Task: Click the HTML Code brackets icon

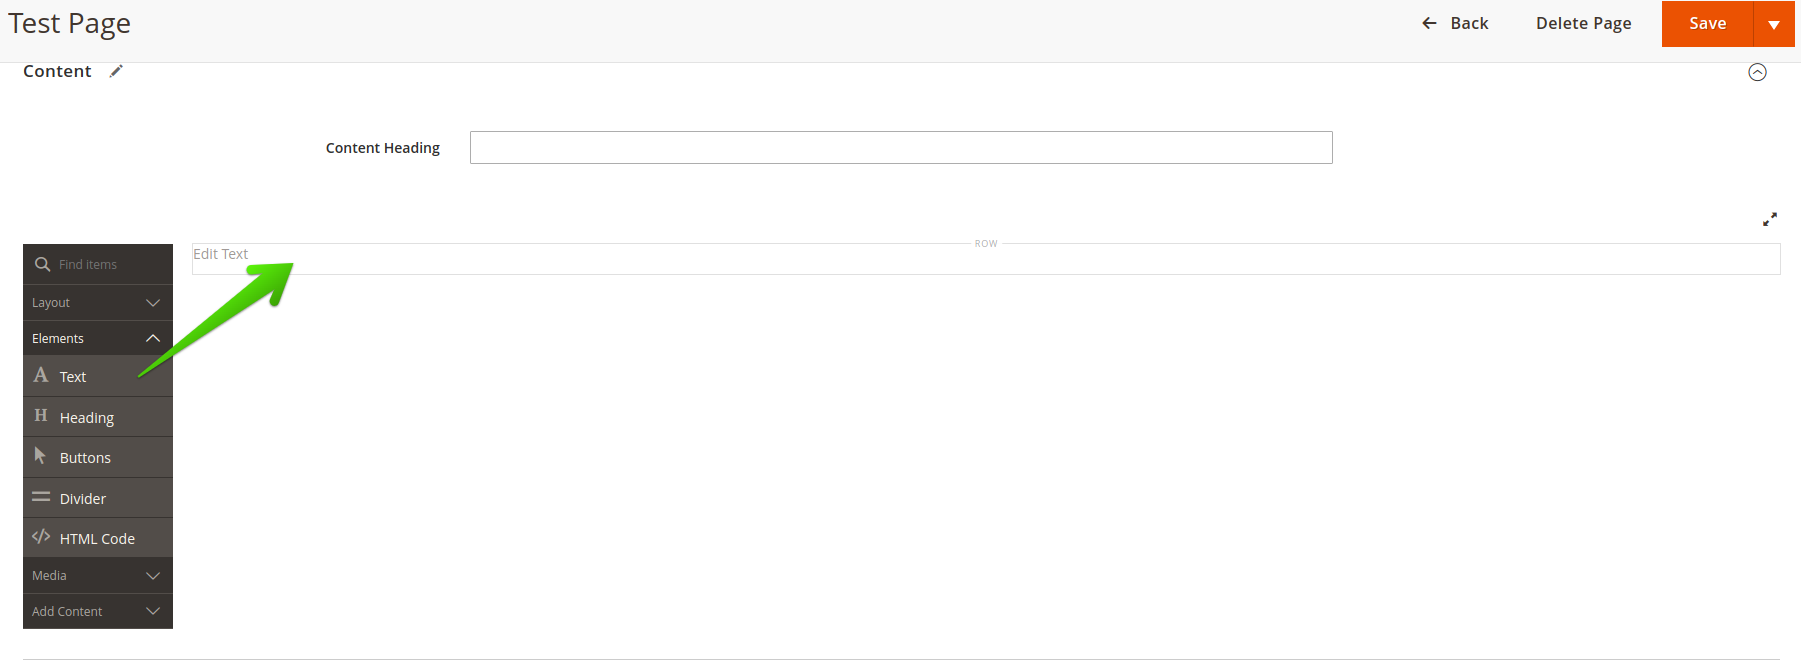Action: pos(41,537)
